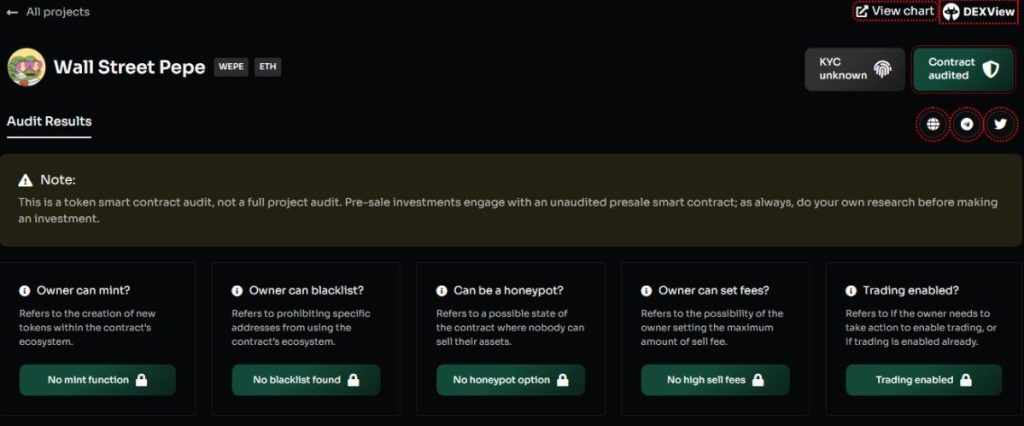Click the No honeypot option button
The width and height of the screenshot is (1024, 426).
pos(511,380)
